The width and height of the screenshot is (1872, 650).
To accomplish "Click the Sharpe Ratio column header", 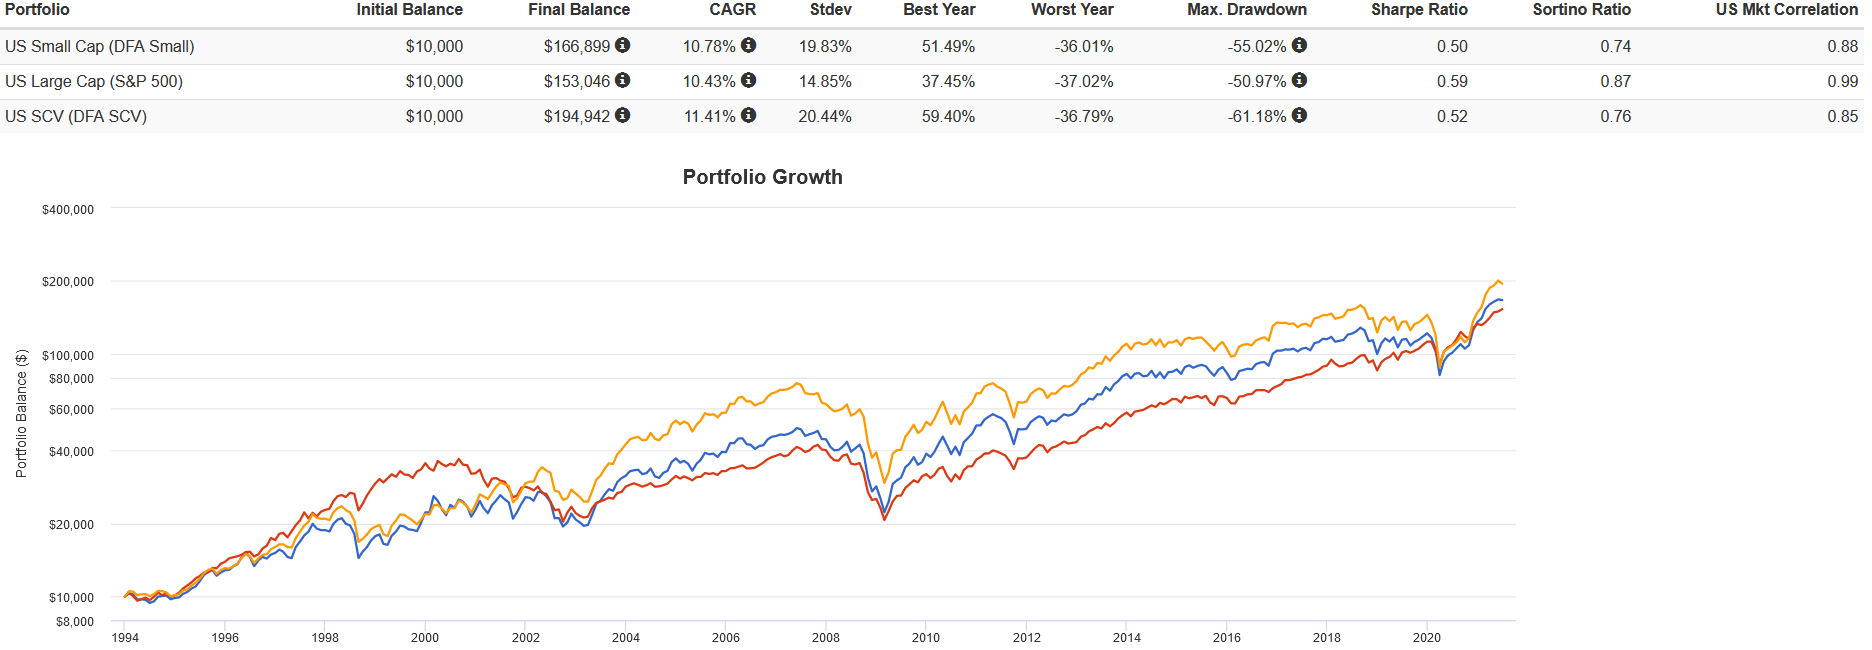I will (x=1418, y=10).
